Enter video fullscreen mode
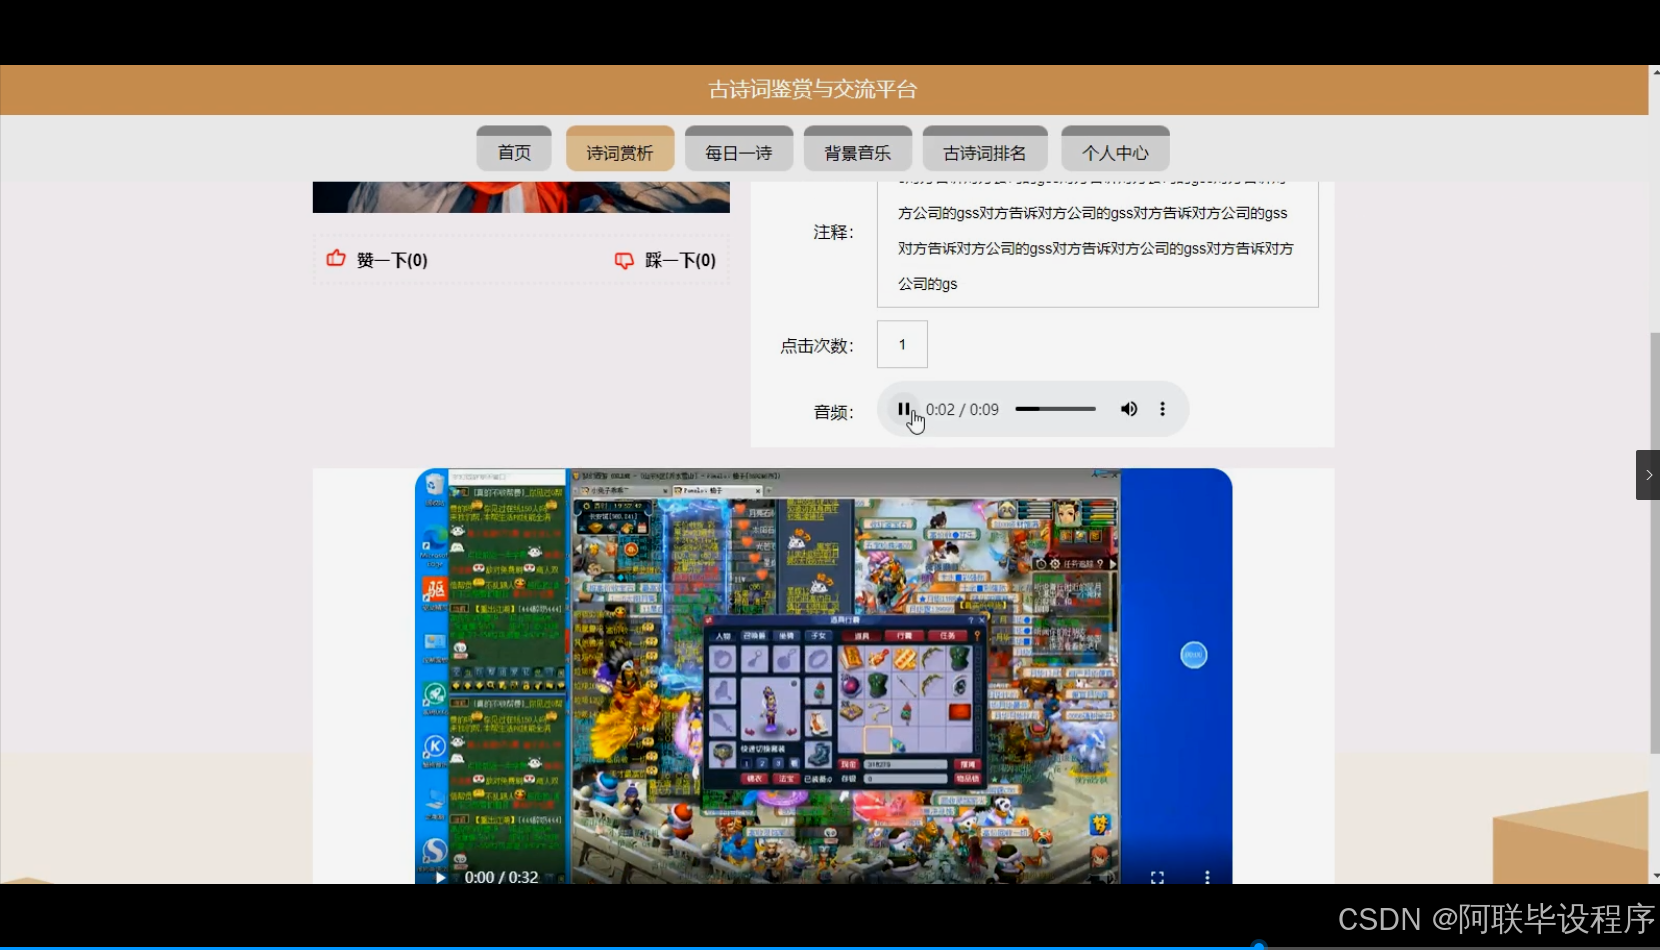This screenshot has width=1660, height=950. click(1157, 877)
